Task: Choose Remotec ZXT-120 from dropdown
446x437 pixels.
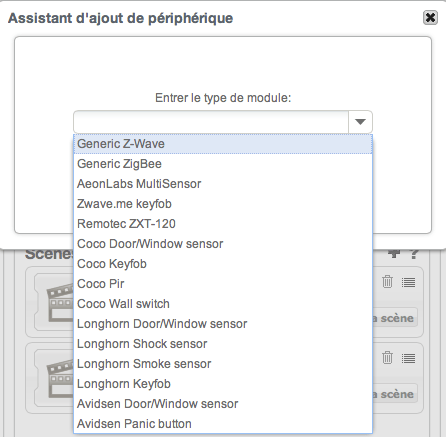Action: point(223,224)
